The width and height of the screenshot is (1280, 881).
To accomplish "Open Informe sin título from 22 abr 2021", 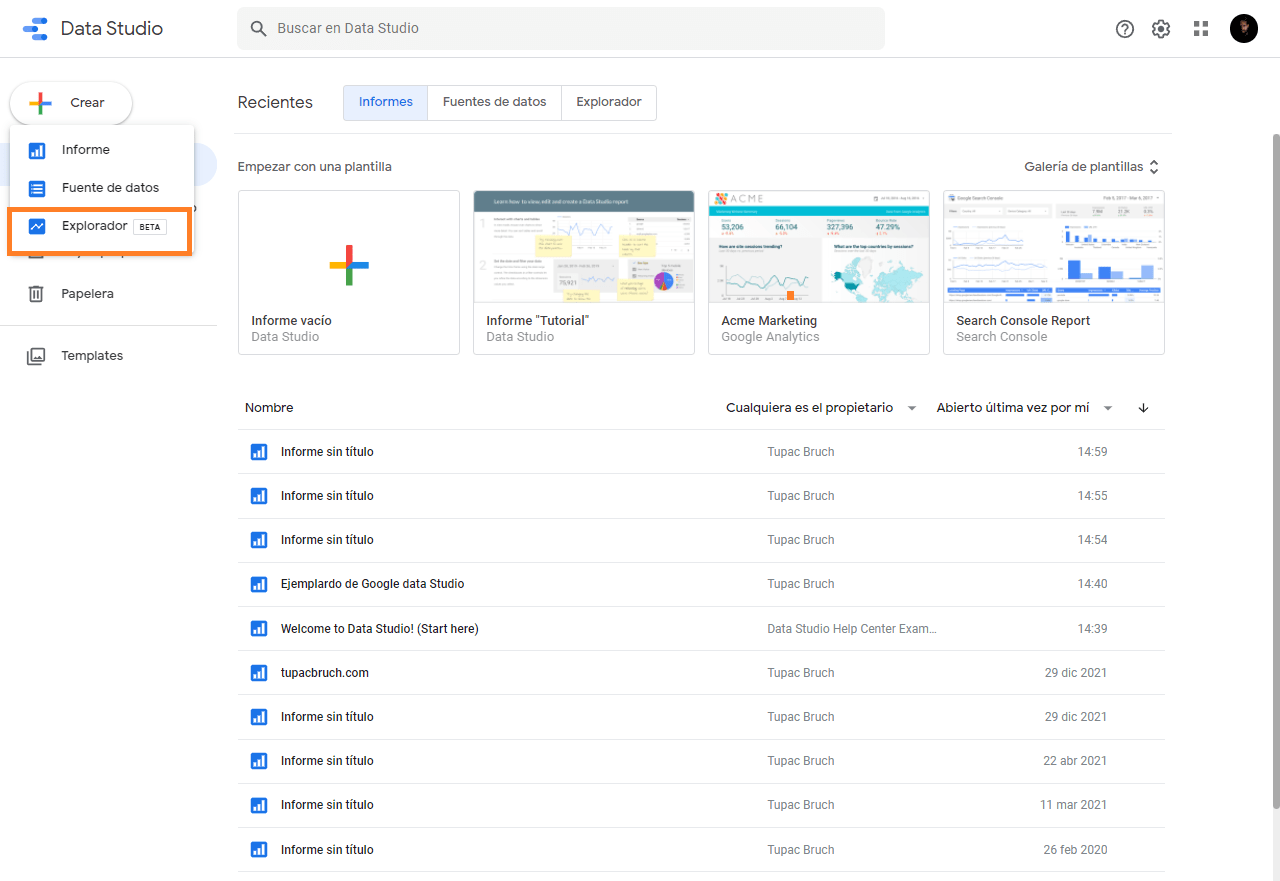I will tap(327, 761).
